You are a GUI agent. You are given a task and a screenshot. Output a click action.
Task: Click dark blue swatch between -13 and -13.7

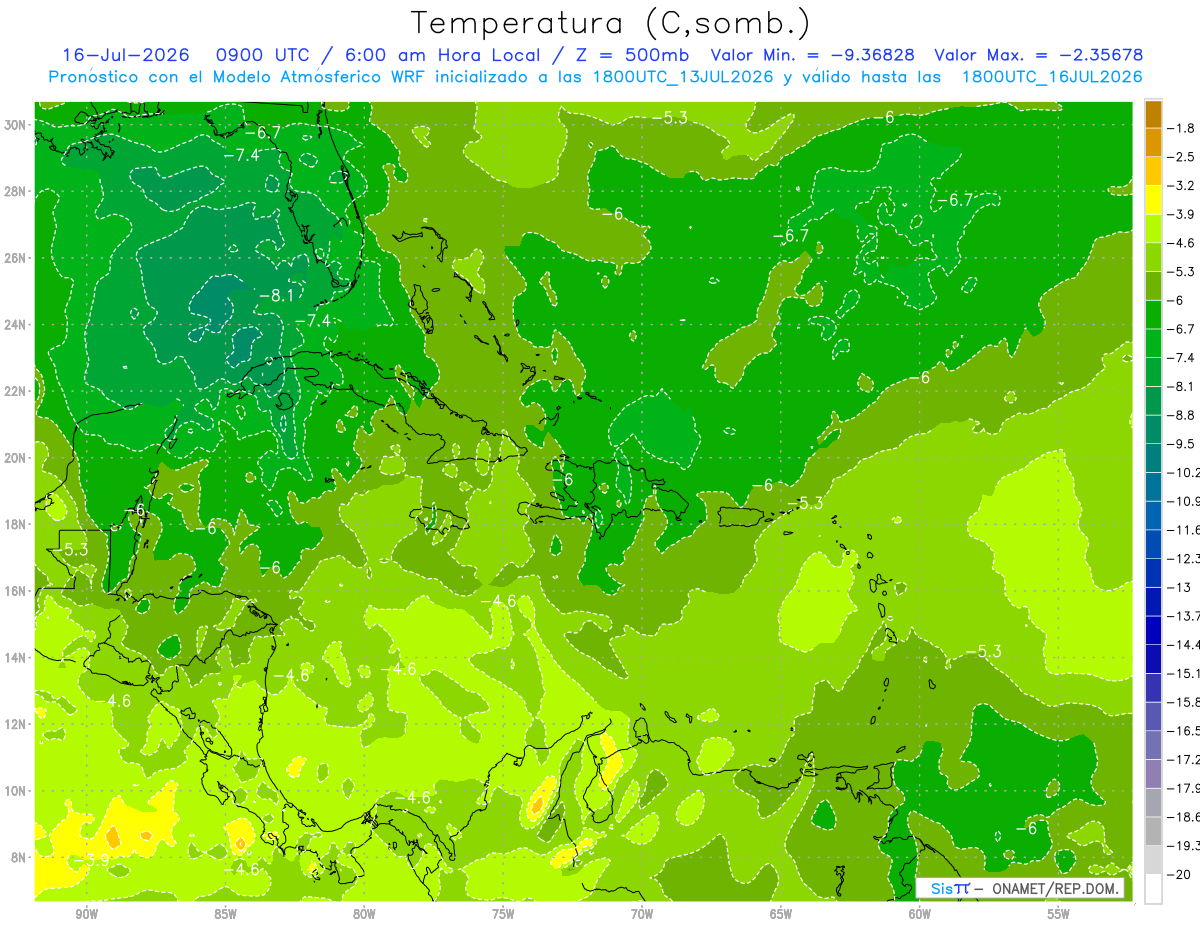point(1153,601)
